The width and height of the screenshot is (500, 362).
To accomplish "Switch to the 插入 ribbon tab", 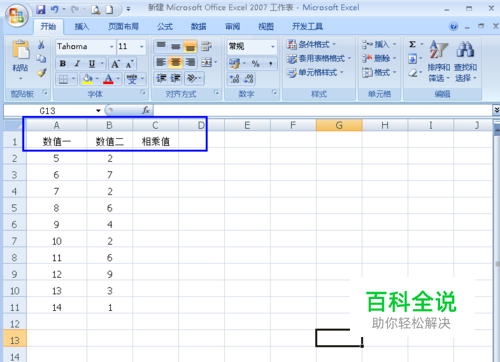I will pos(82,26).
